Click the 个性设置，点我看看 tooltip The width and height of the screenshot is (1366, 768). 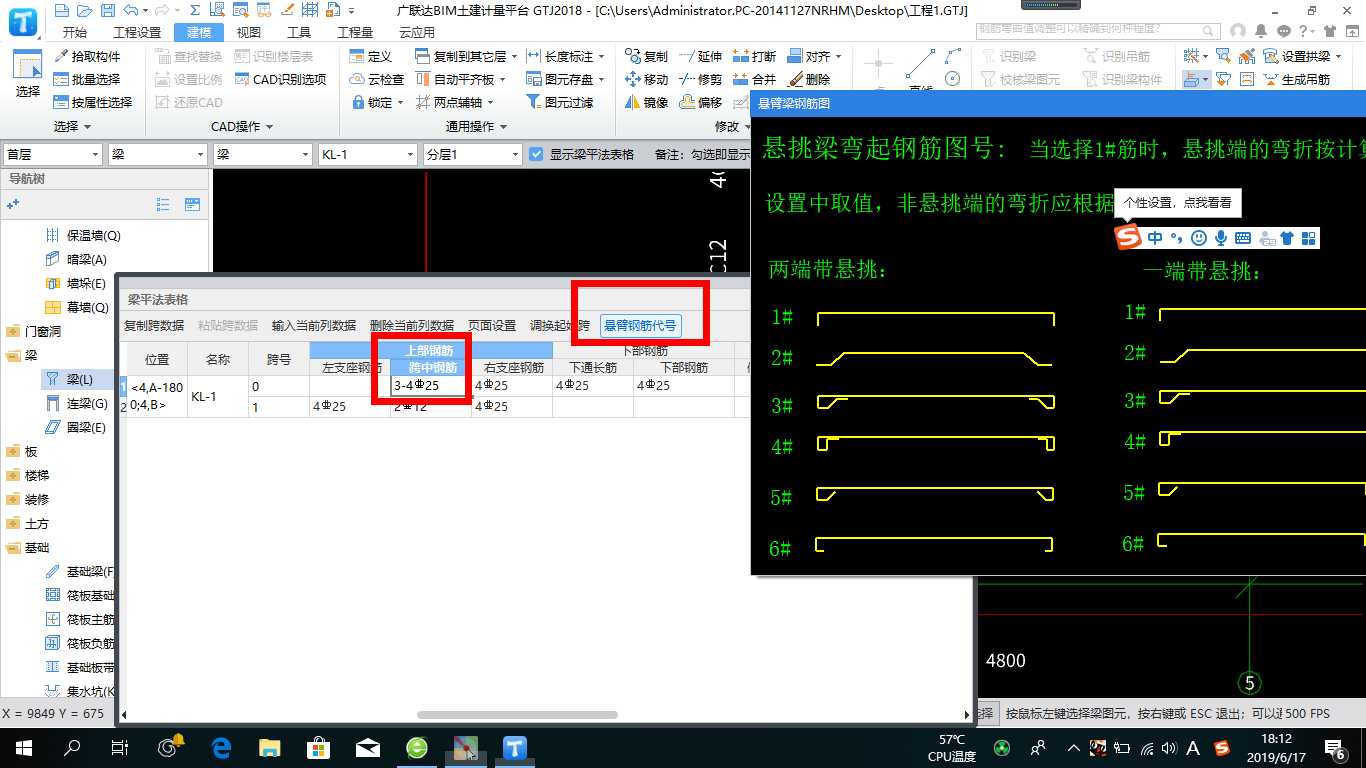click(1177, 203)
